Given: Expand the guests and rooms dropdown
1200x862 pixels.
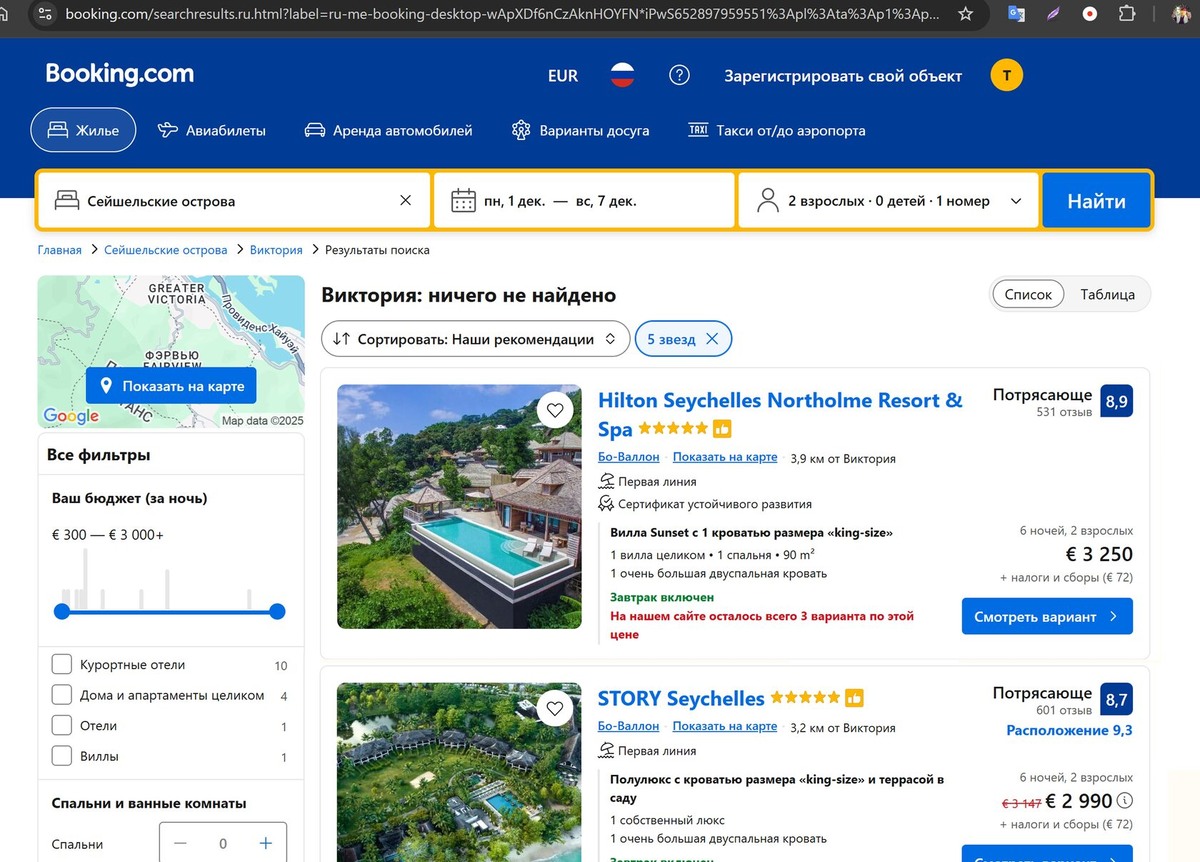Looking at the screenshot, I should [x=888, y=201].
